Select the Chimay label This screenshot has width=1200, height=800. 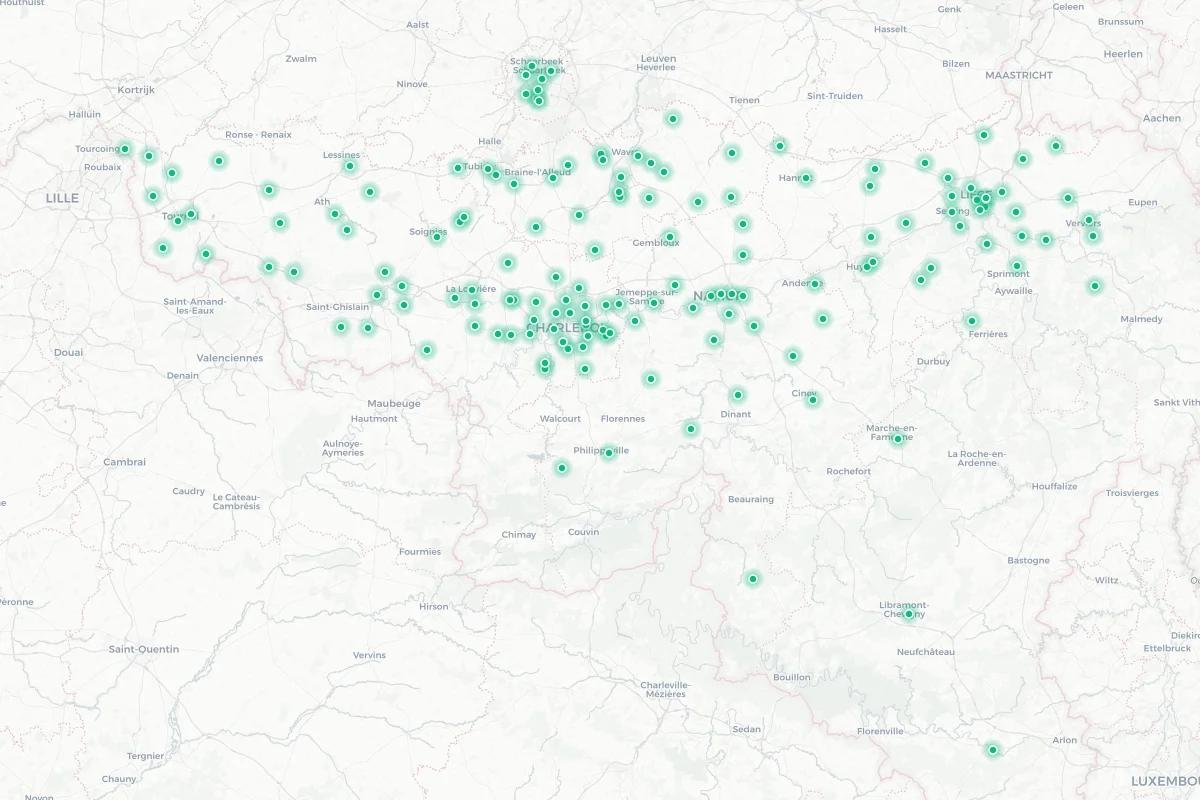(x=519, y=535)
